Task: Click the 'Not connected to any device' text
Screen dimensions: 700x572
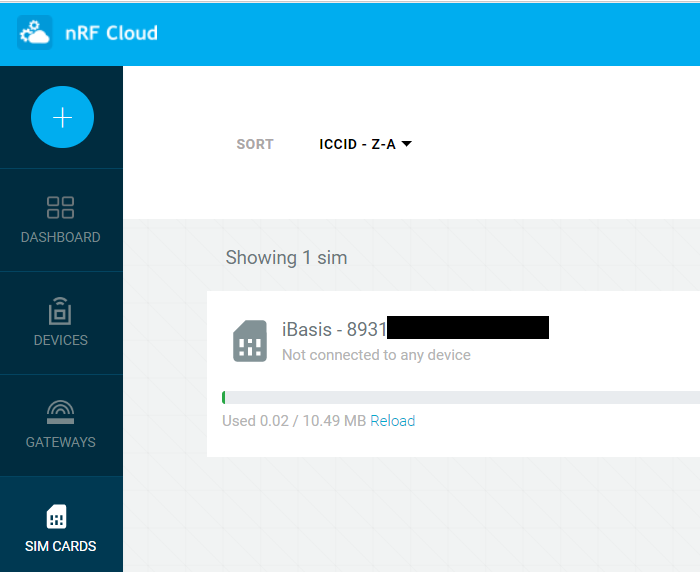Action: pyautogui.click(x=376, y=355)
